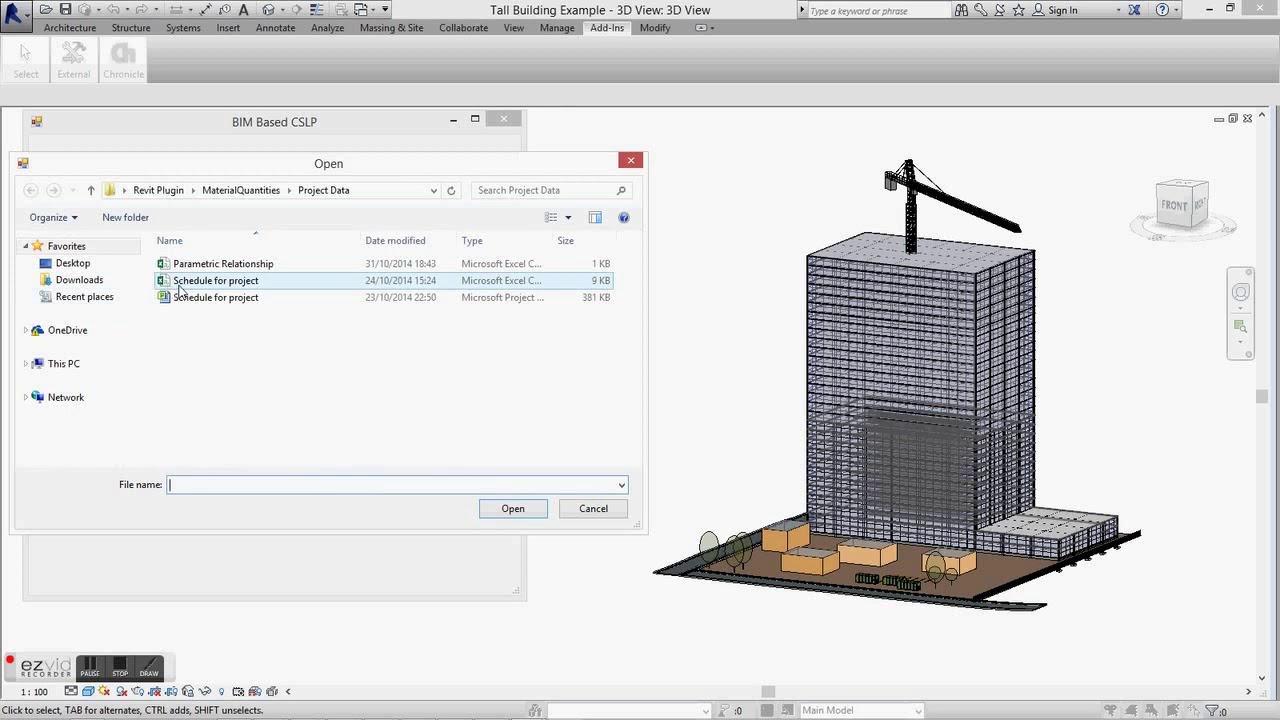Click the Cancel button in the dialog
Viewport: 1280px width, 720px height.
point(593,509)
